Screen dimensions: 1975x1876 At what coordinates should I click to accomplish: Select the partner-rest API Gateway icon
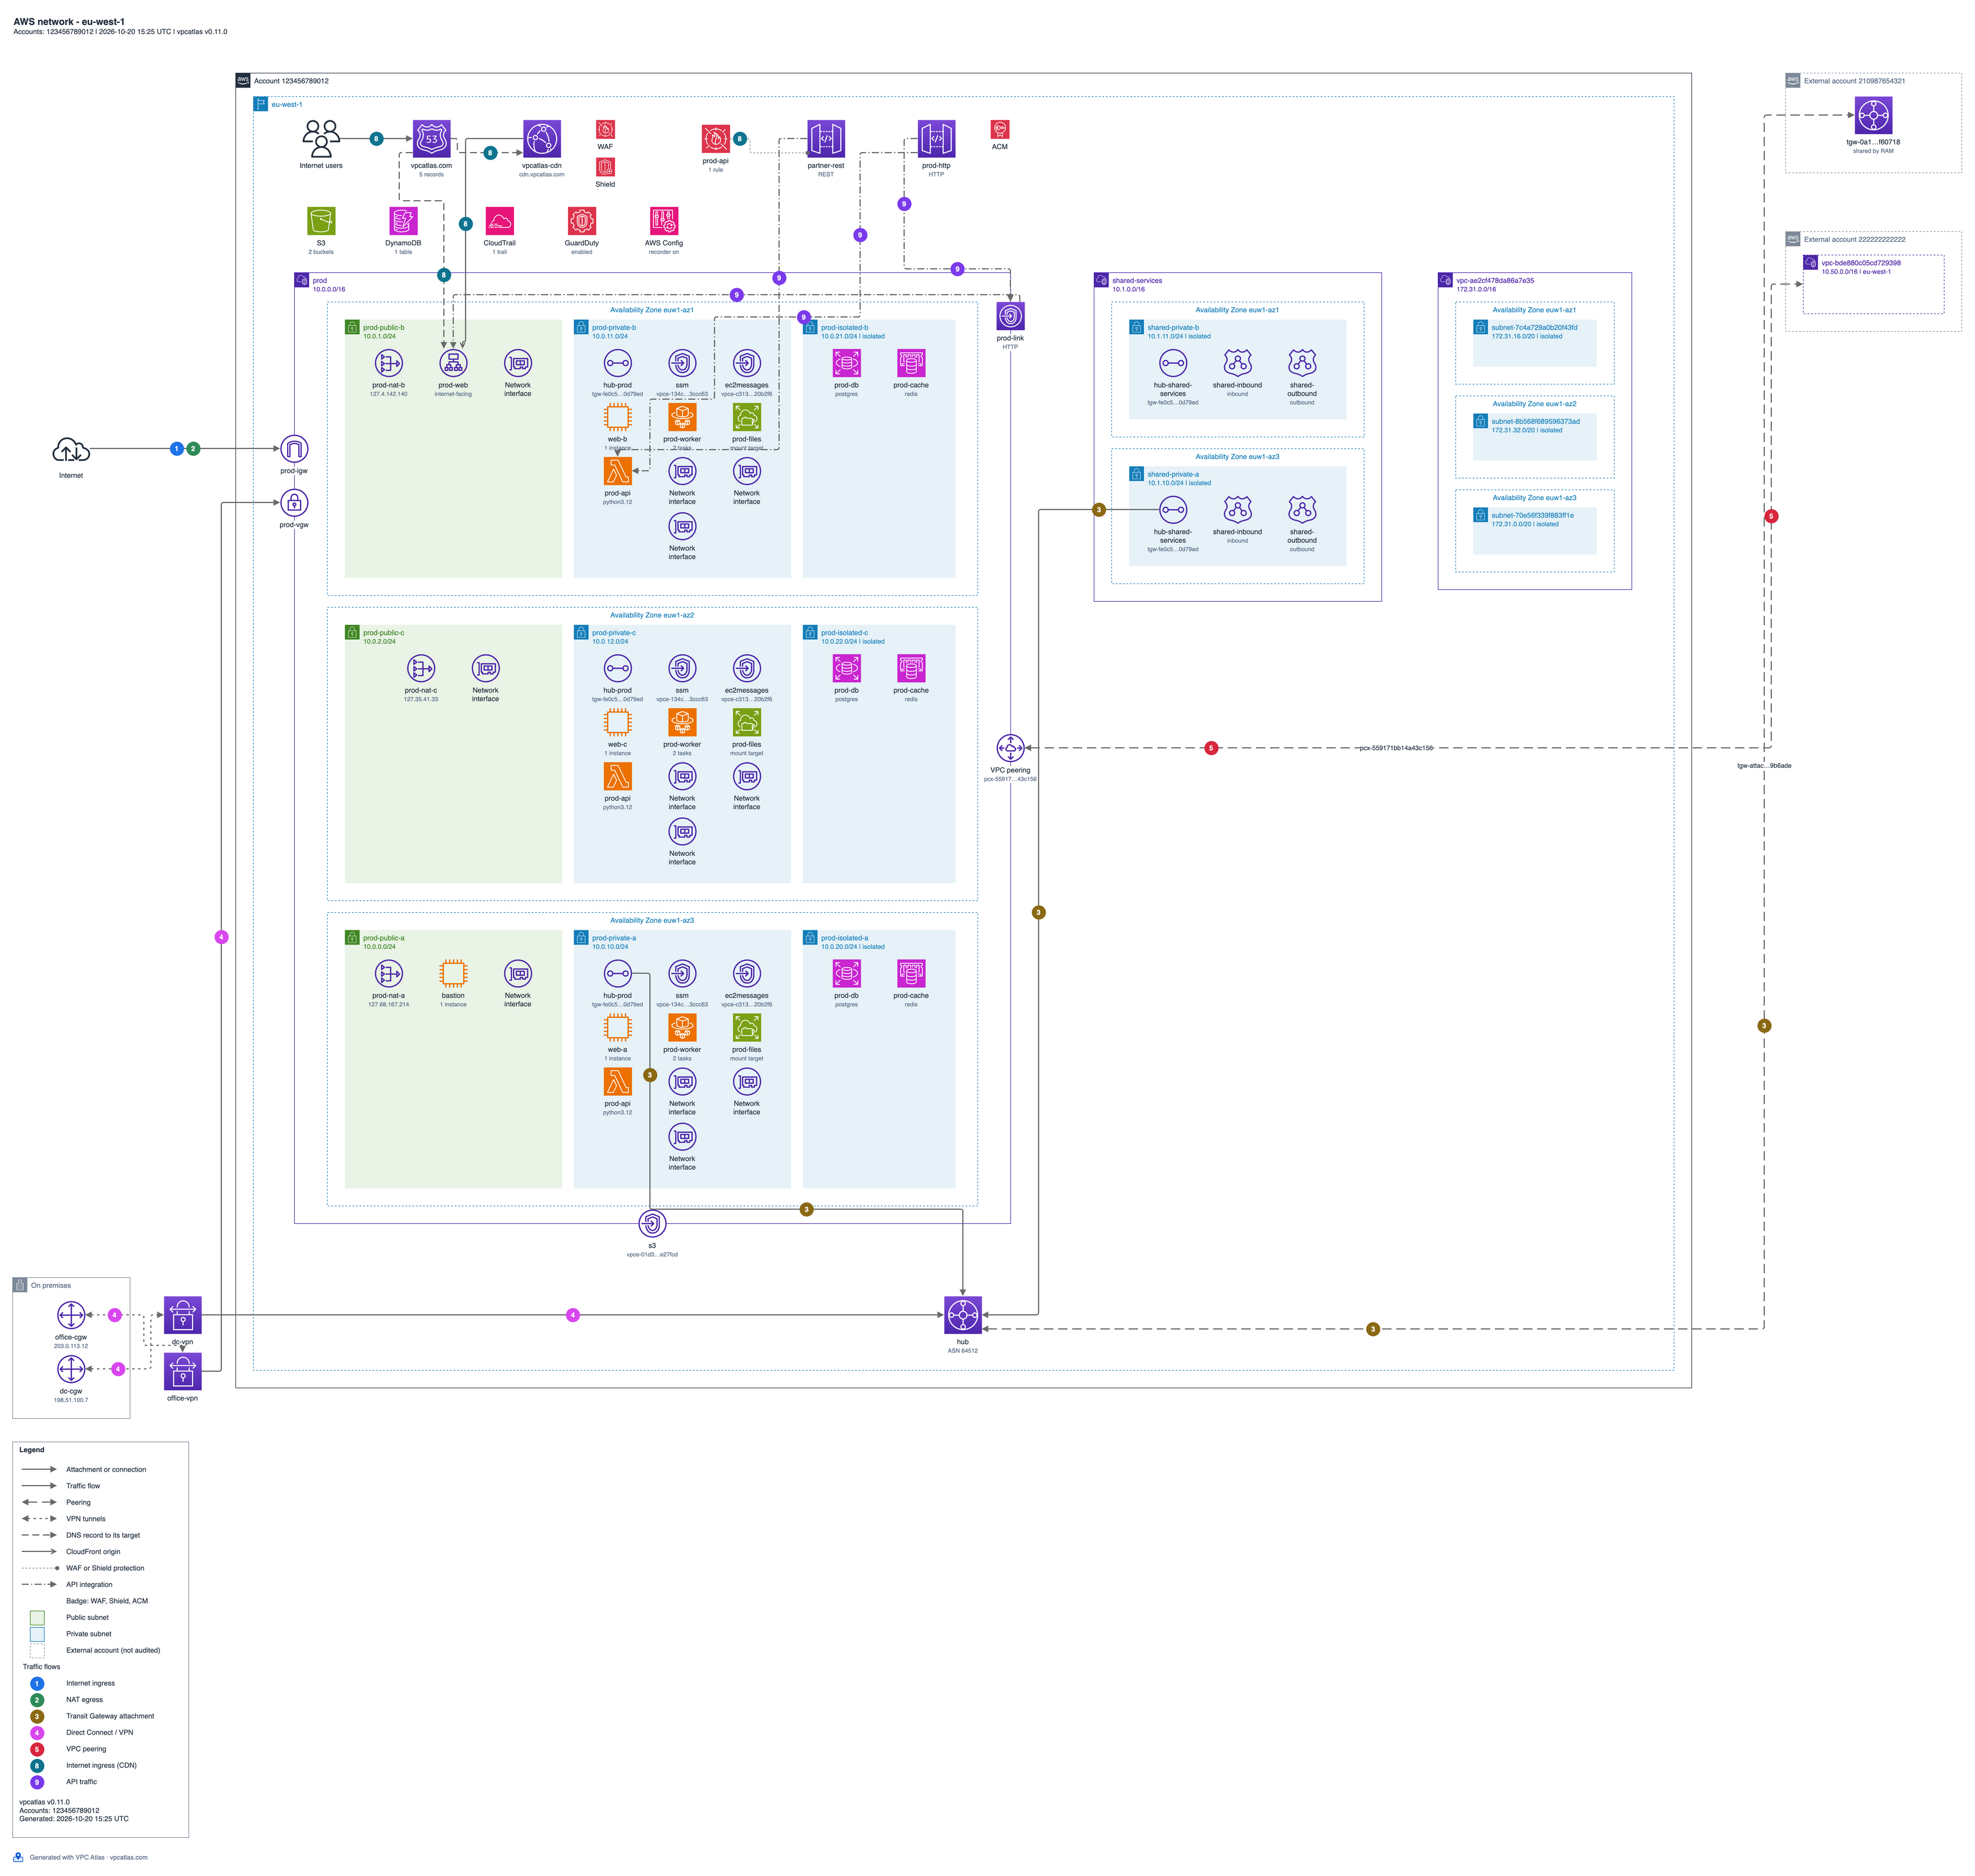(825, 139)
